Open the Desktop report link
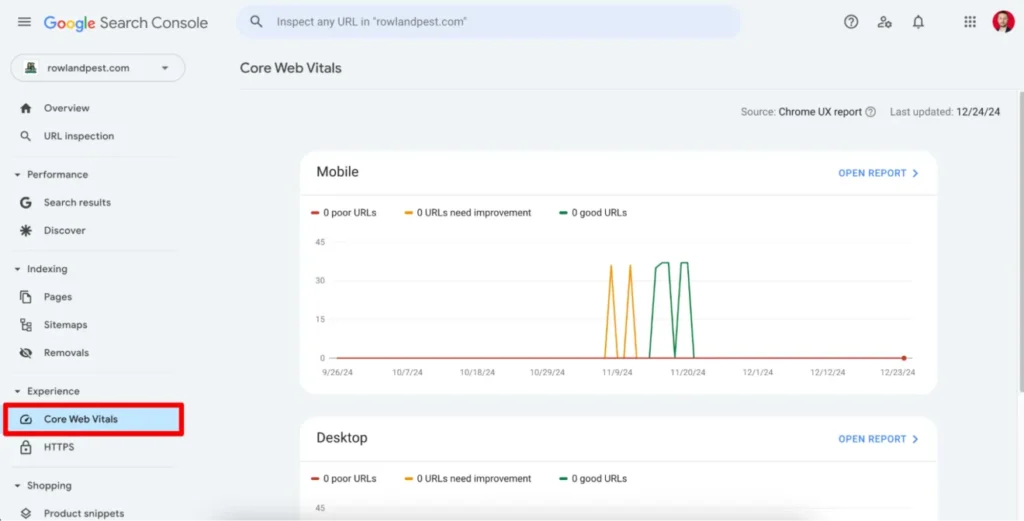 [x=877, y=439]
